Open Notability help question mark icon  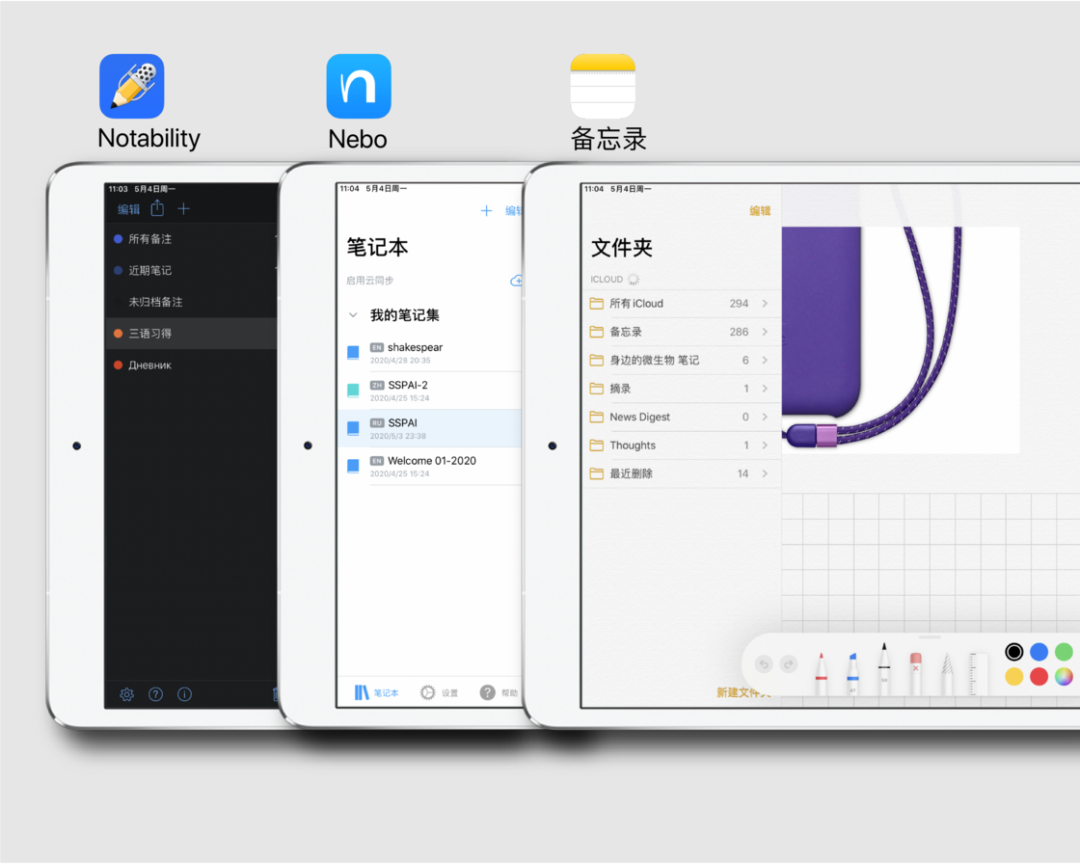(156, 694)
